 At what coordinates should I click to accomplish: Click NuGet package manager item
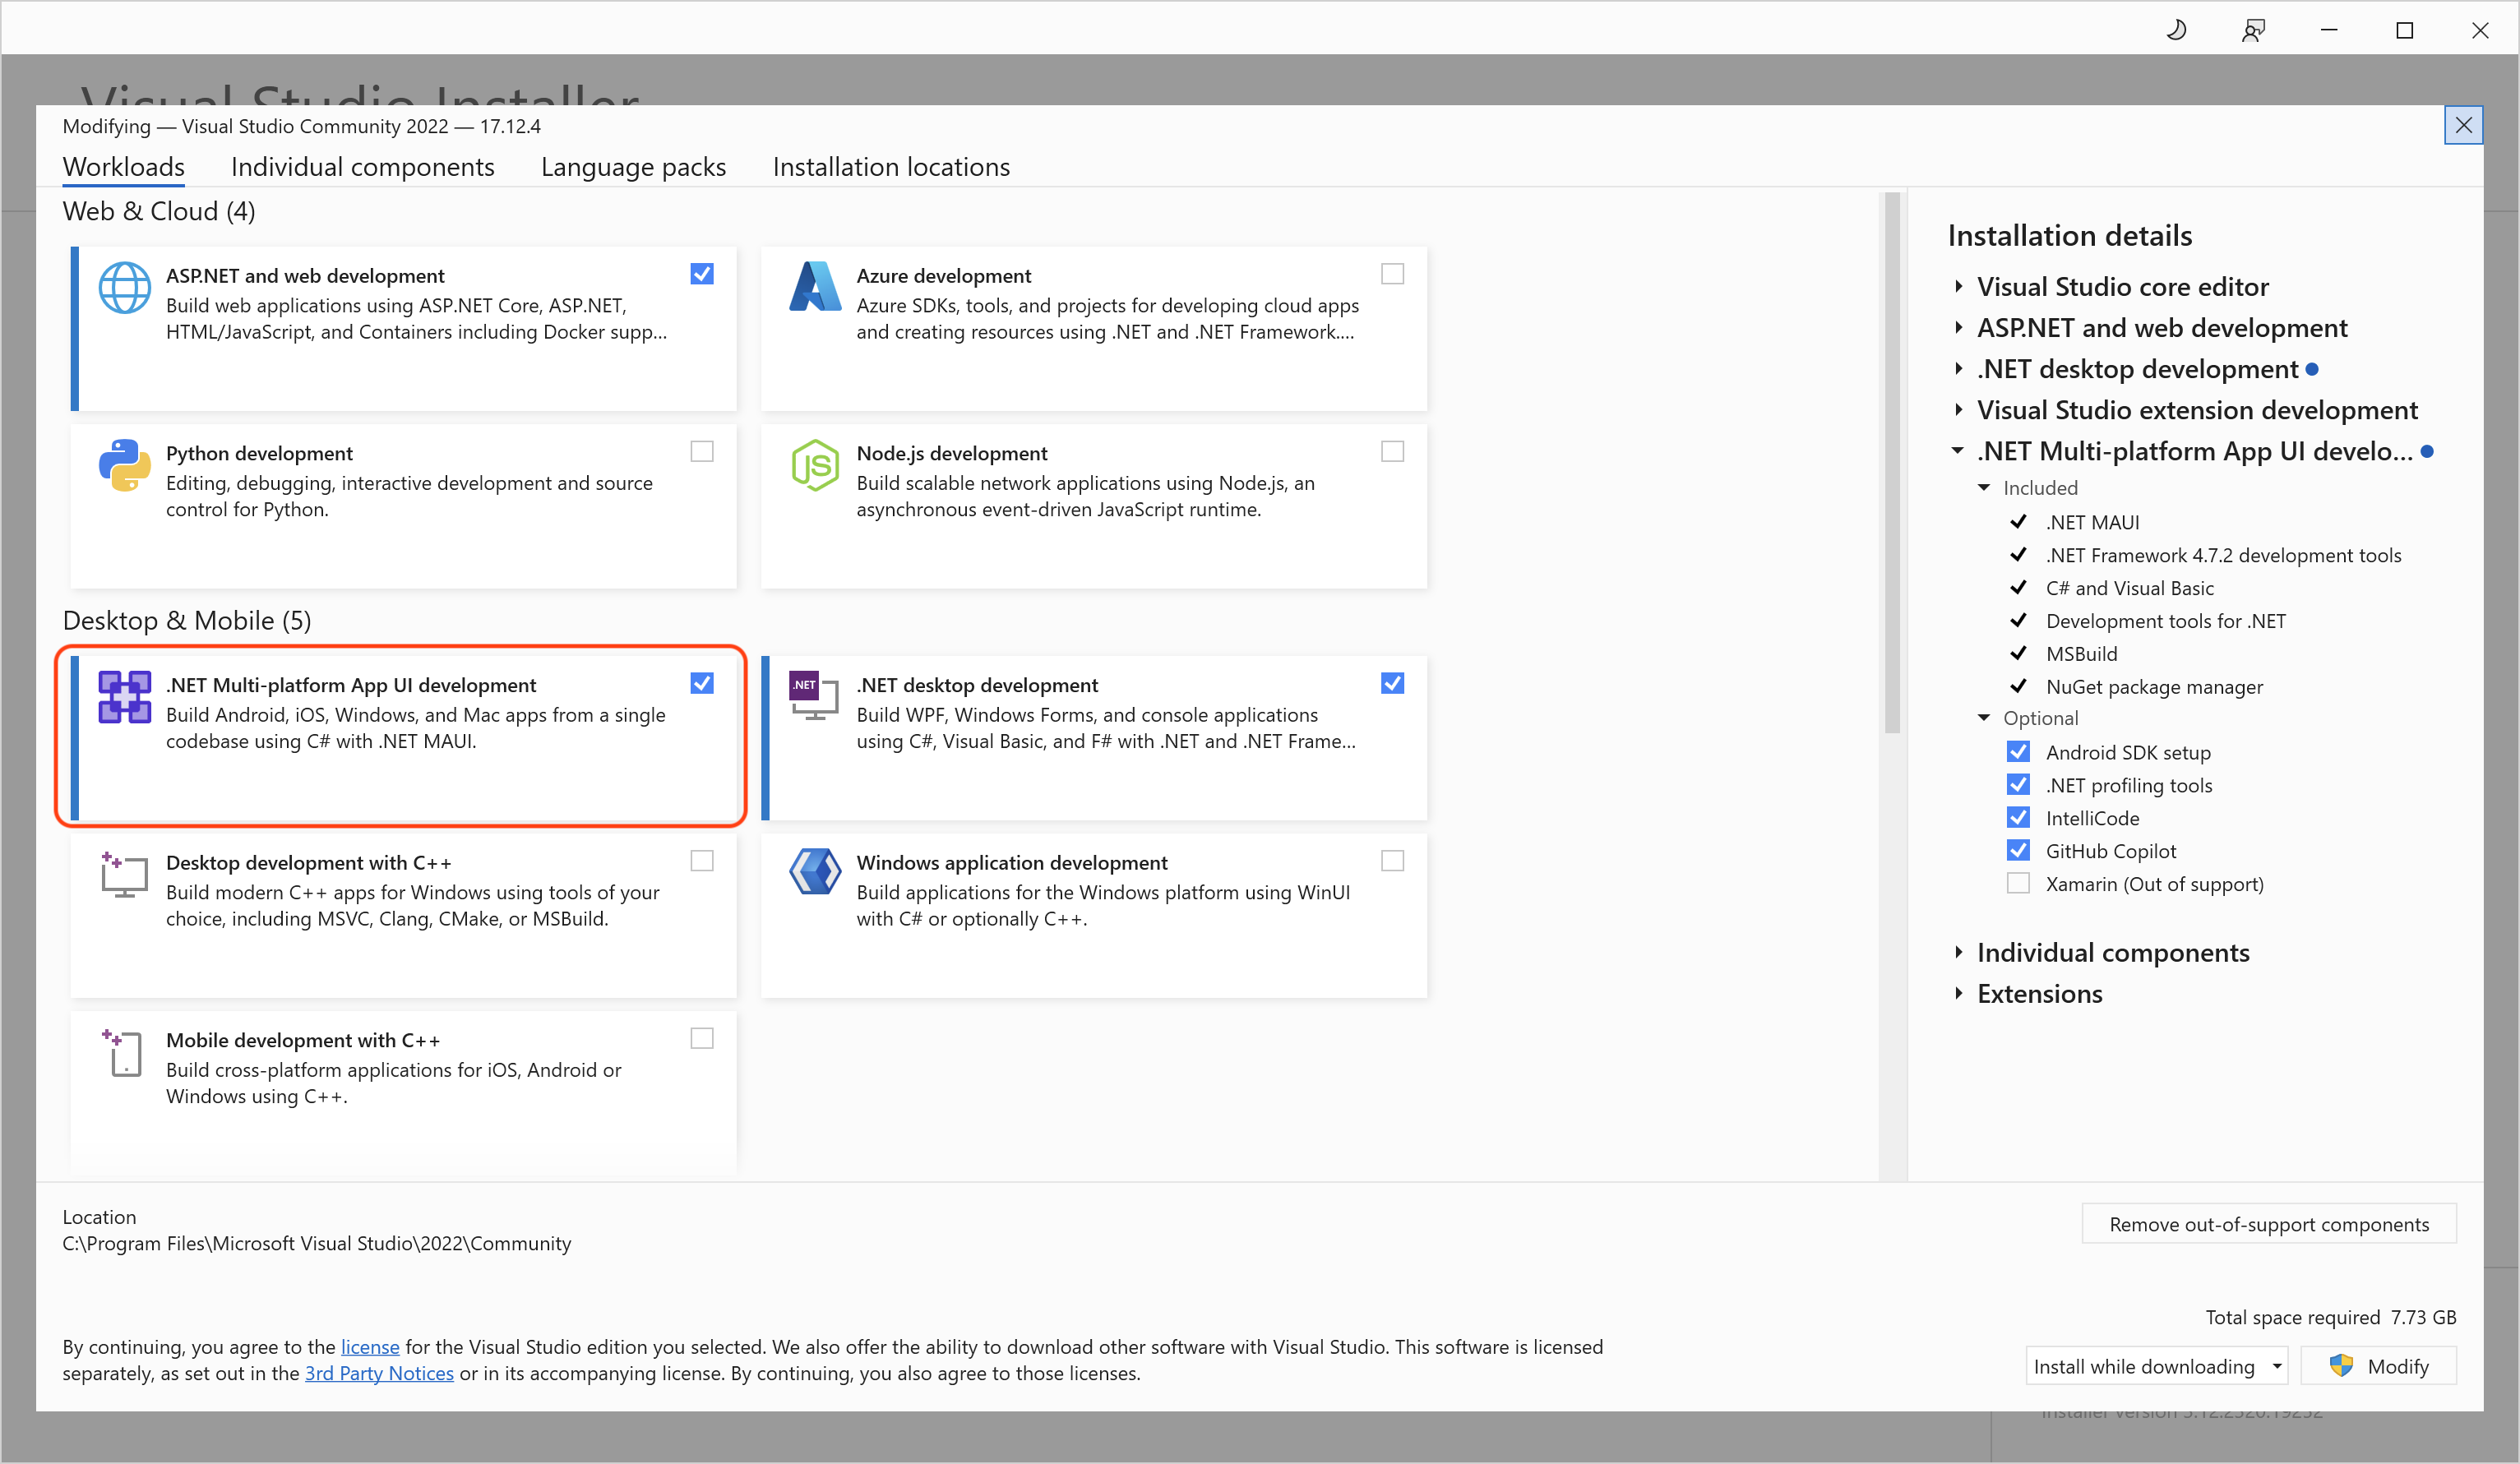coord(2154,687)
